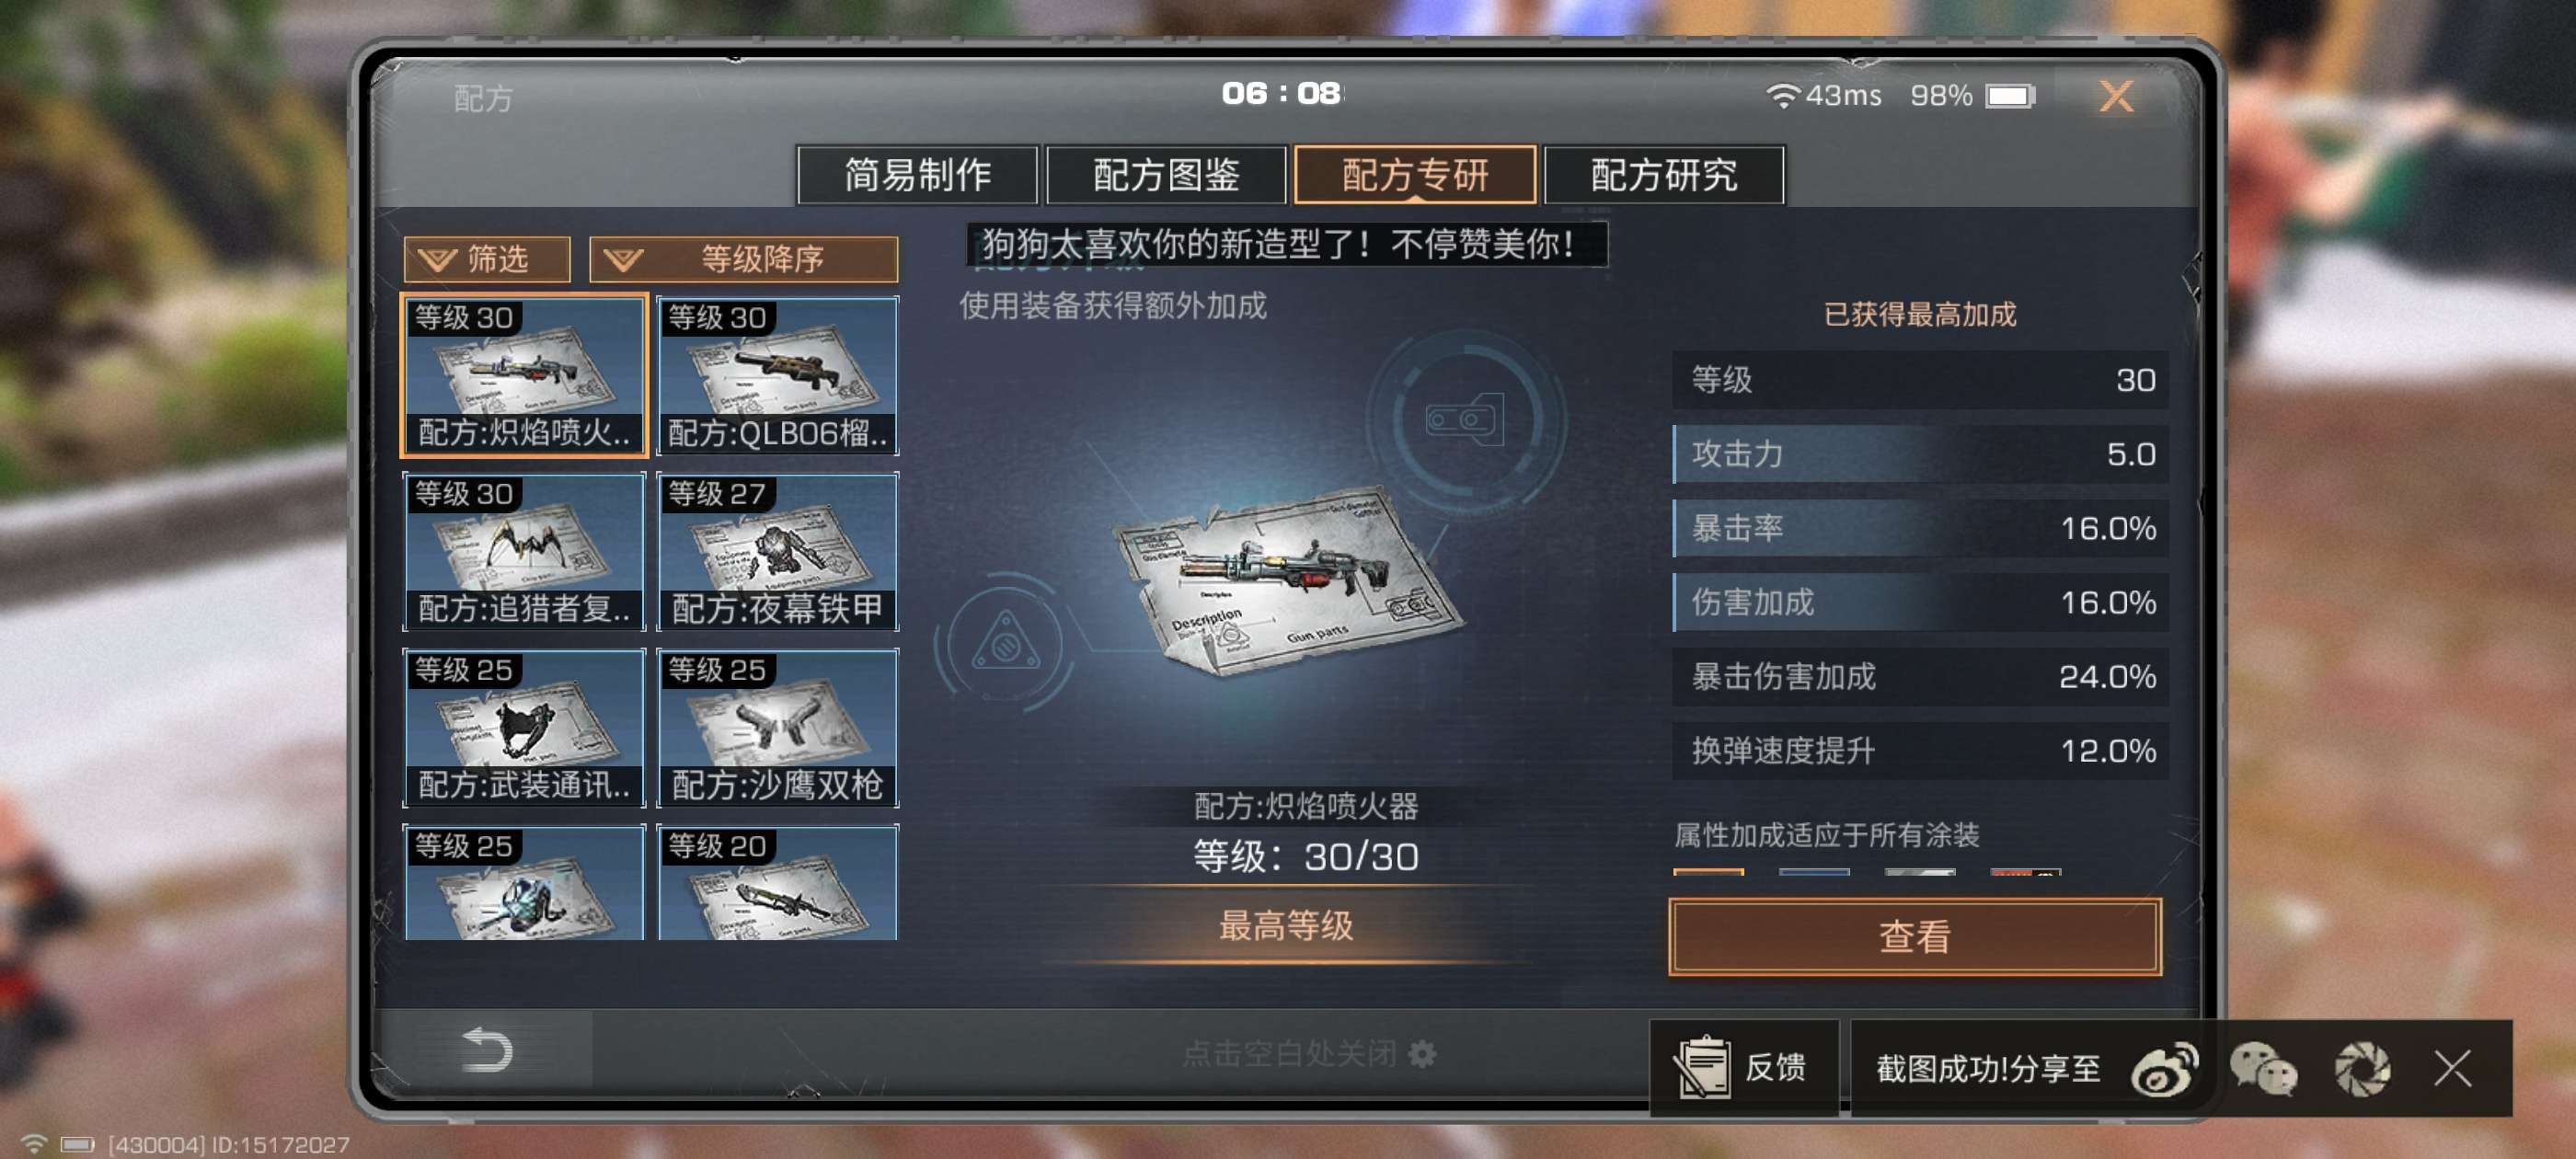
Task: Click the 反馈 feedback clipboard icon
Action: pyautogui.click(x=1701, y=1067)
